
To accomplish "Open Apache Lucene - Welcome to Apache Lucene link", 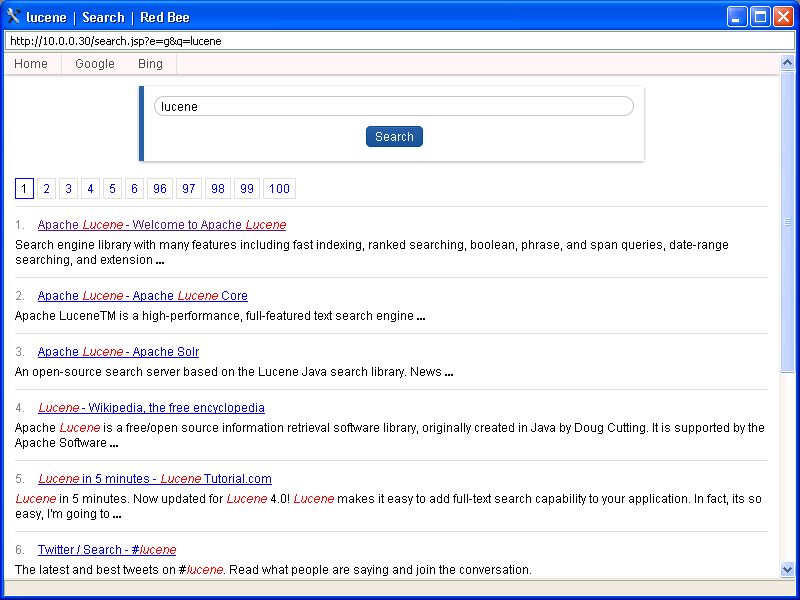I will (162, 224).
